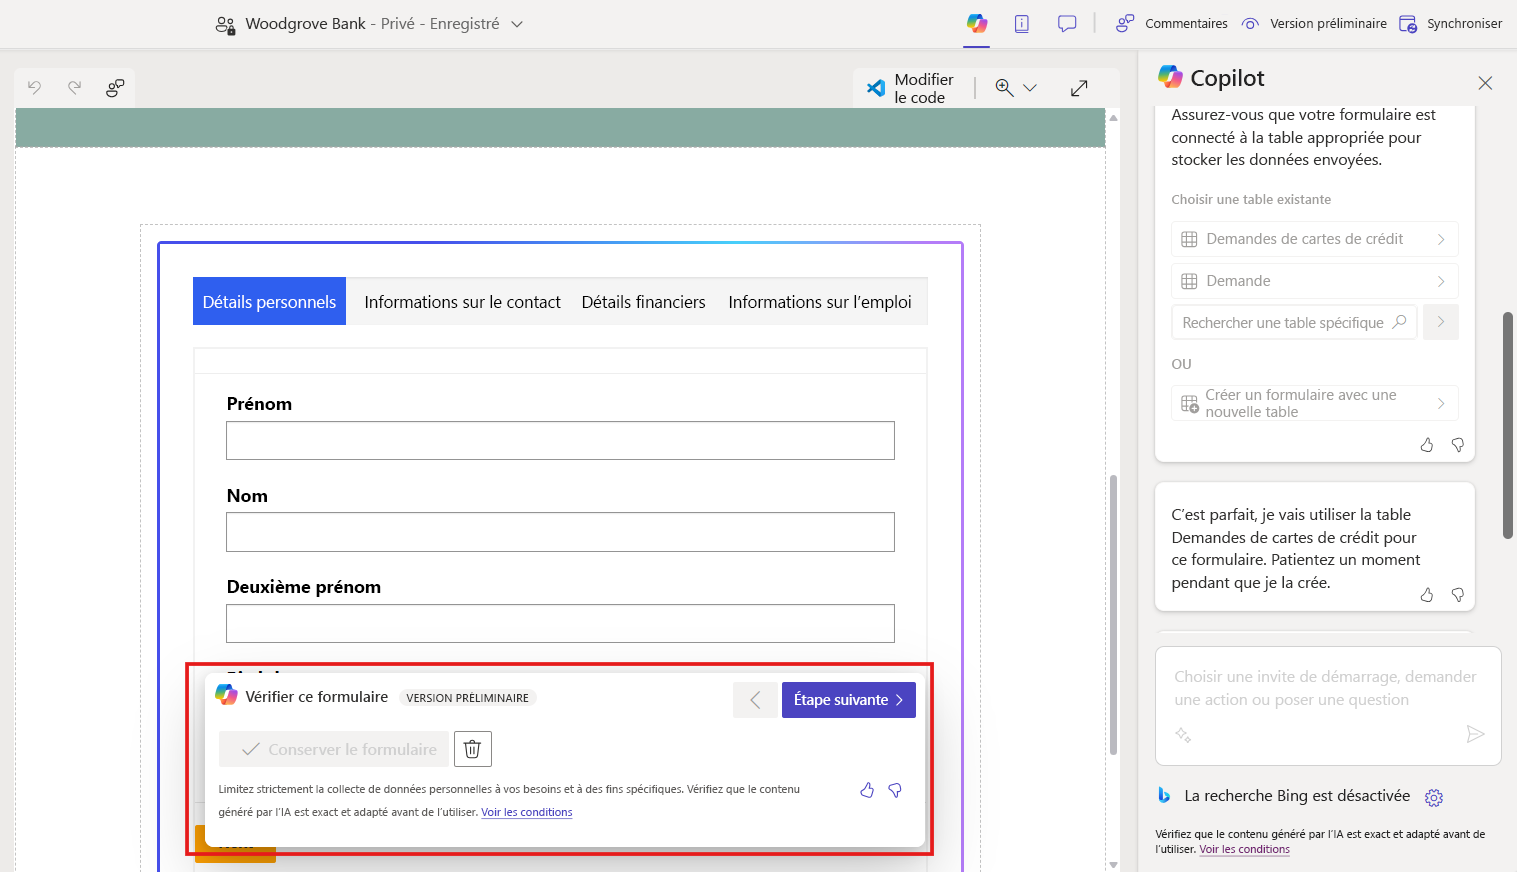
Task: Give thumbs down on the Demandes de cartes message
Action: [x=1457, y=594]
